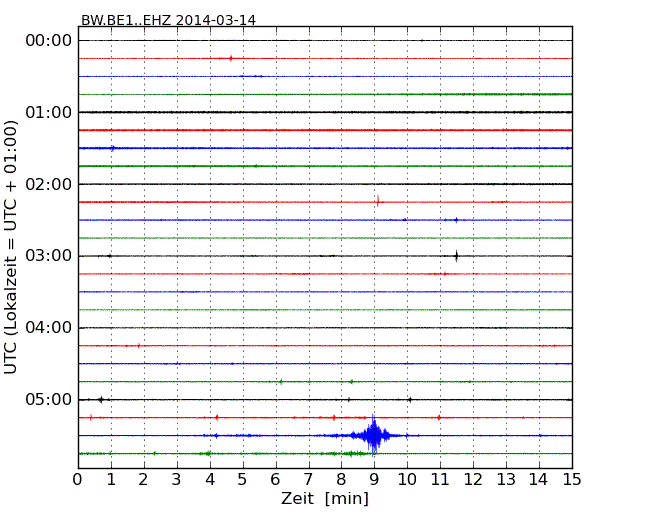Click the x-axis tick label 12

tap(473, 480)
